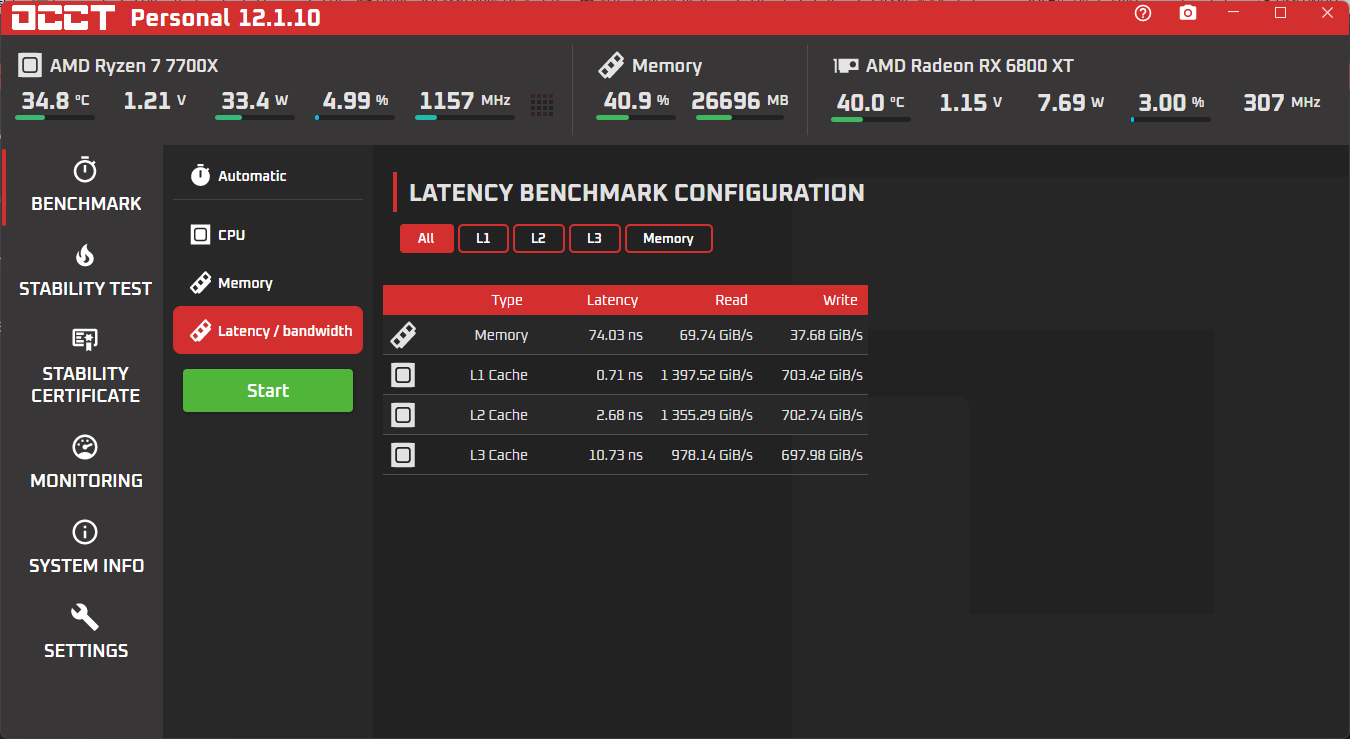The width and height of the screenshot is (1350, 739).
Task: Select the Automatic benchmark option
Action: point(268,175)
